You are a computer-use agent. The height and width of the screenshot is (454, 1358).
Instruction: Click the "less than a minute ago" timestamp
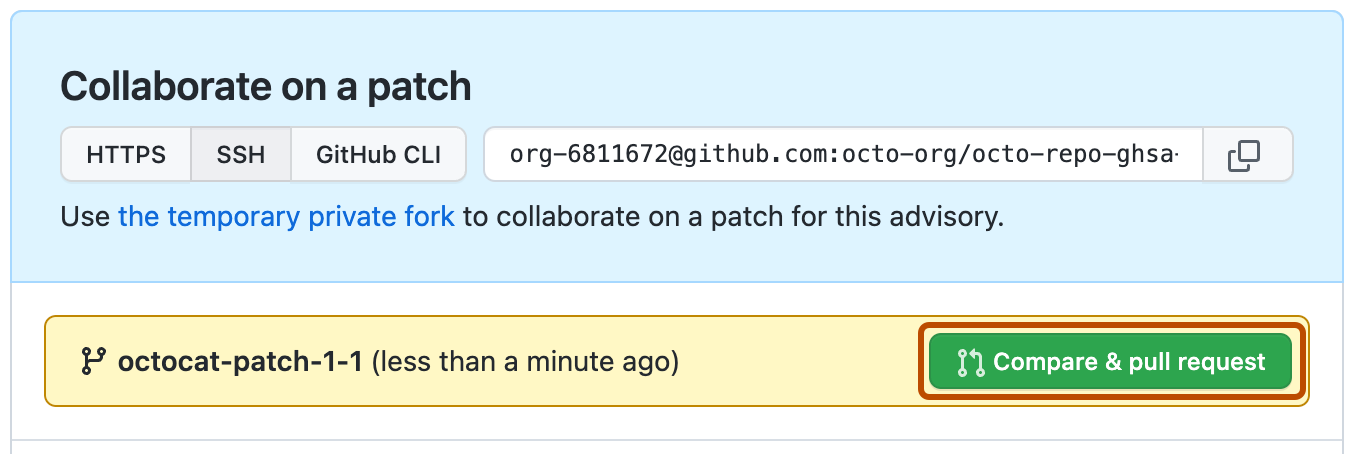coord(525,361)
